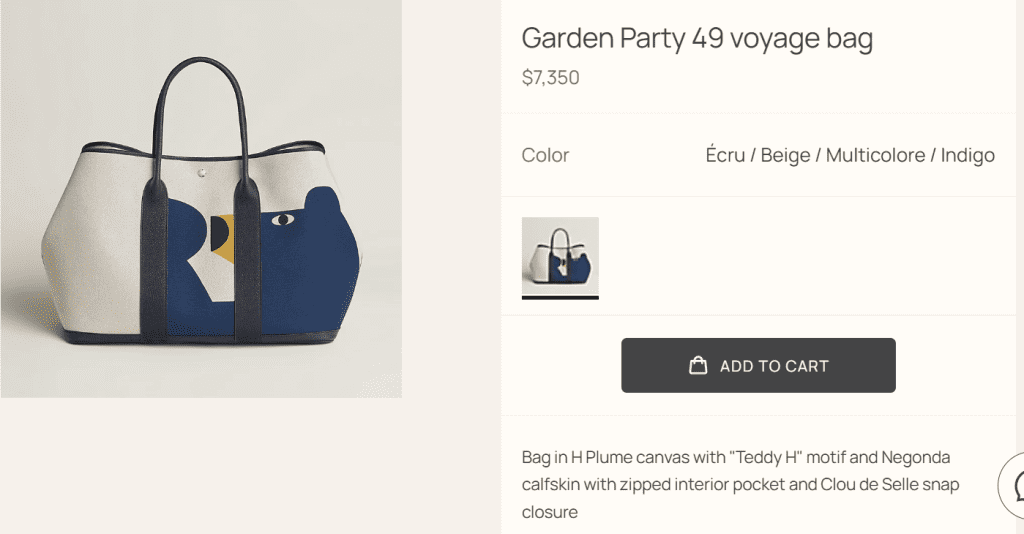Click the teddy eye on the bag motif
The image size is (1024, 534).
pyautogui.click(x=283, y=219)
